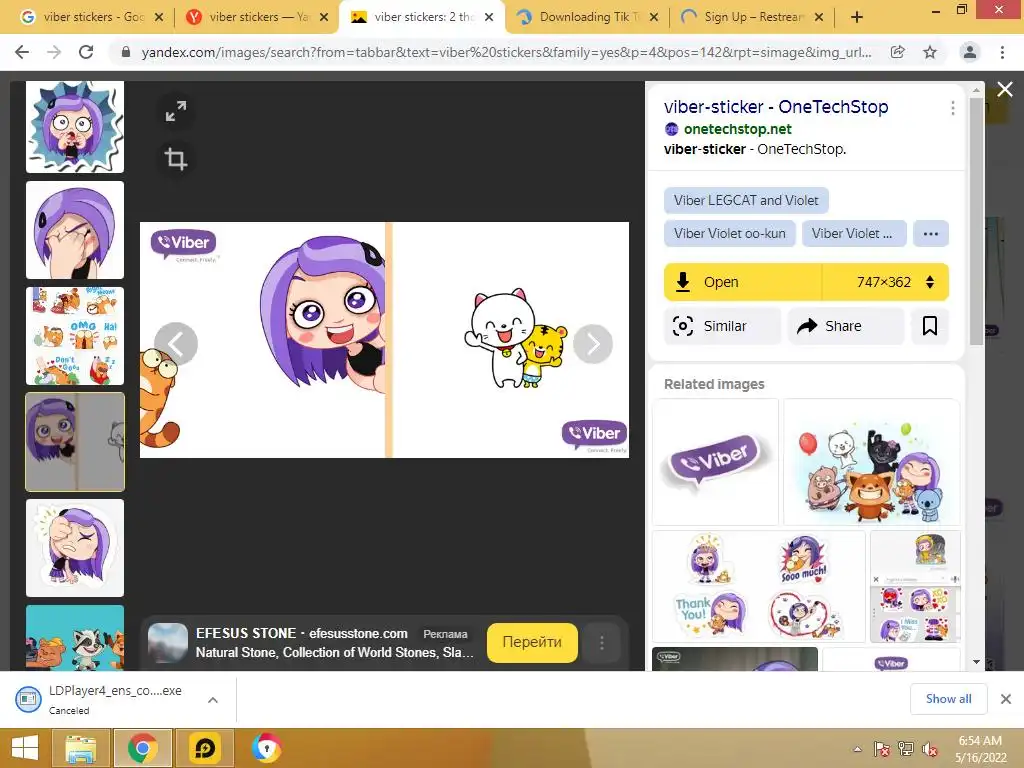Open the EFESUS STONE ad title

[x=301, y=633]
